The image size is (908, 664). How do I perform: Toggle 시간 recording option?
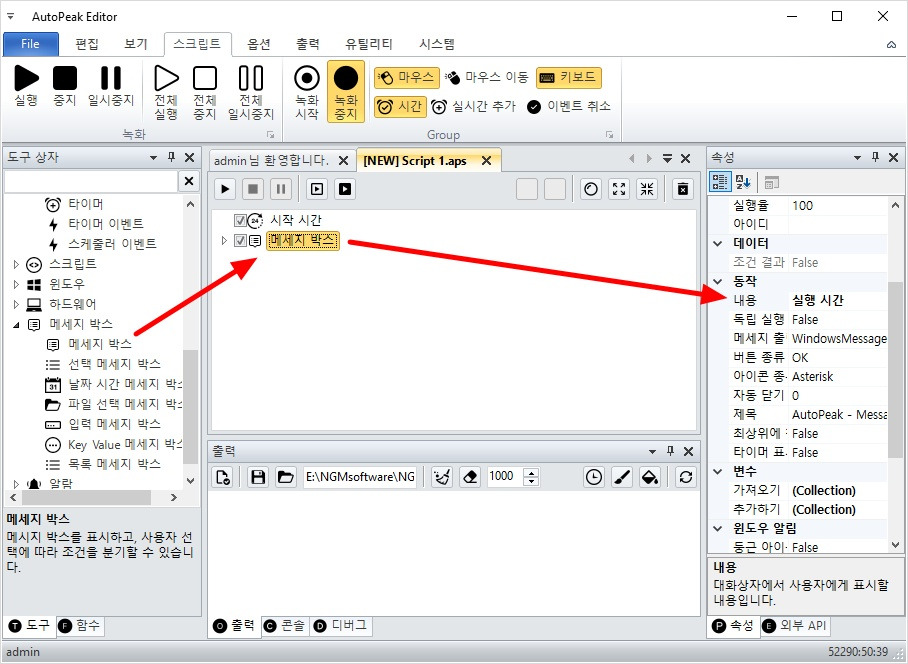(400, 107)
